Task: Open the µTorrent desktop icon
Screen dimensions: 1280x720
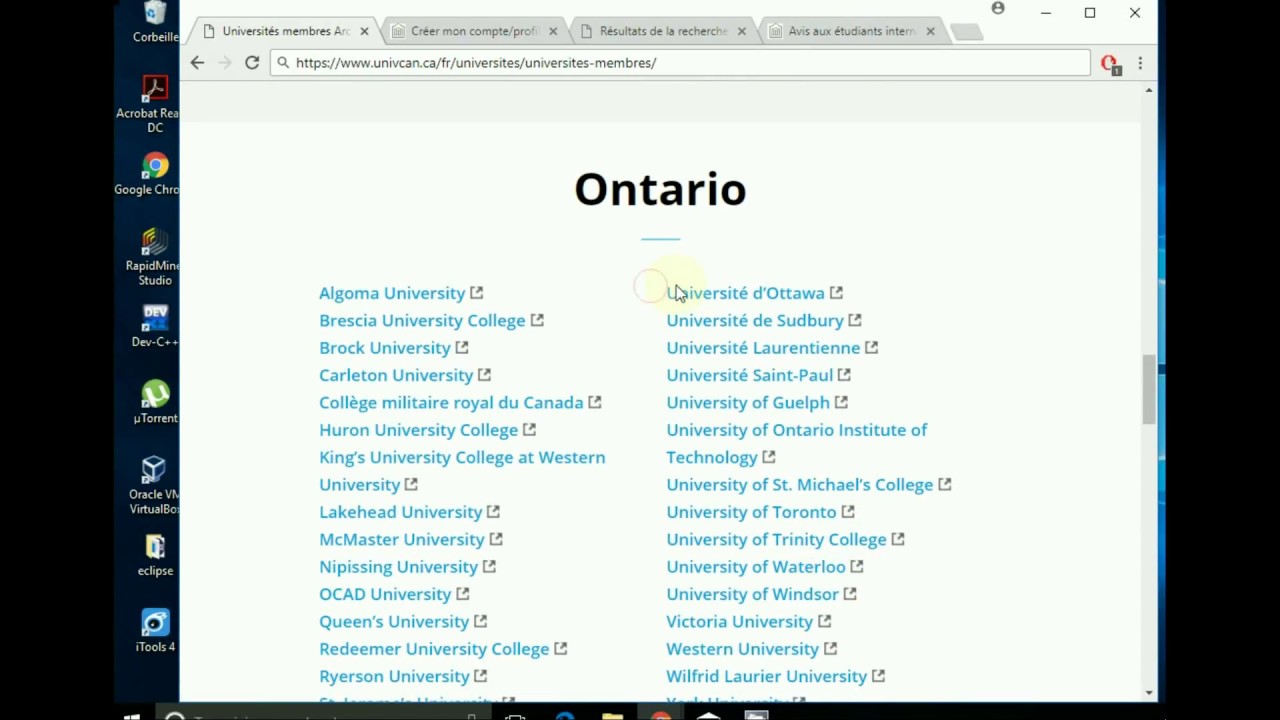Action: 155,403
